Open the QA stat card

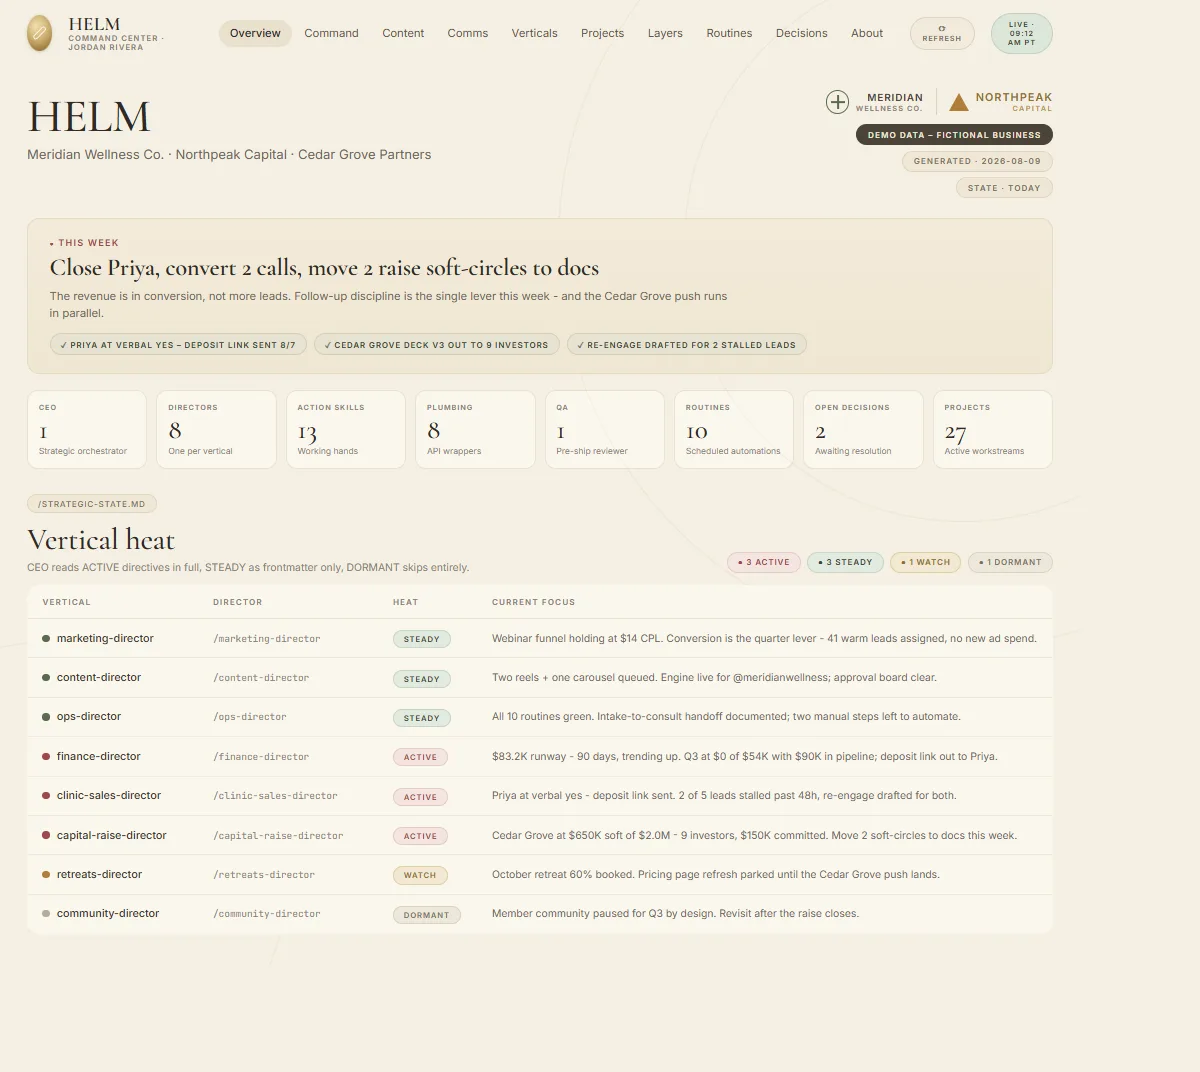click(604, 429)
